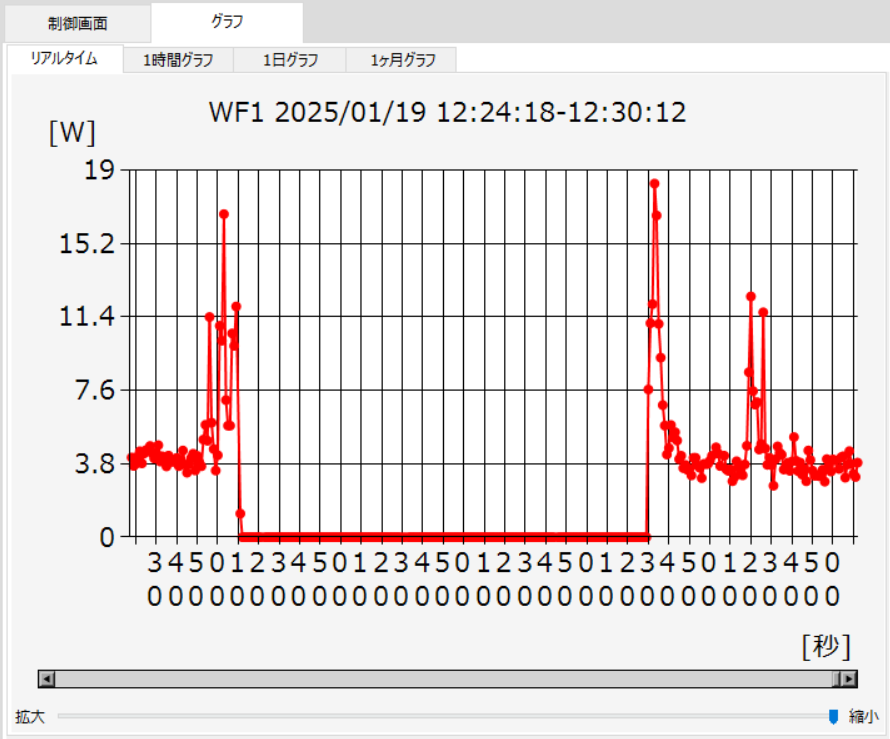The image size is (890, 739).
Task: Open the リアルタイム graph tab
Action: (64, 59)
